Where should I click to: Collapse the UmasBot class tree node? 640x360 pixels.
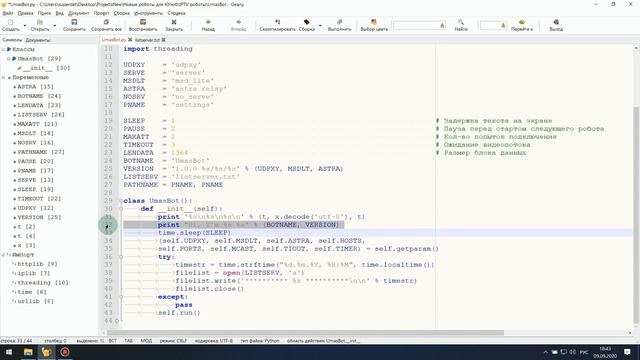click(8, 59)
